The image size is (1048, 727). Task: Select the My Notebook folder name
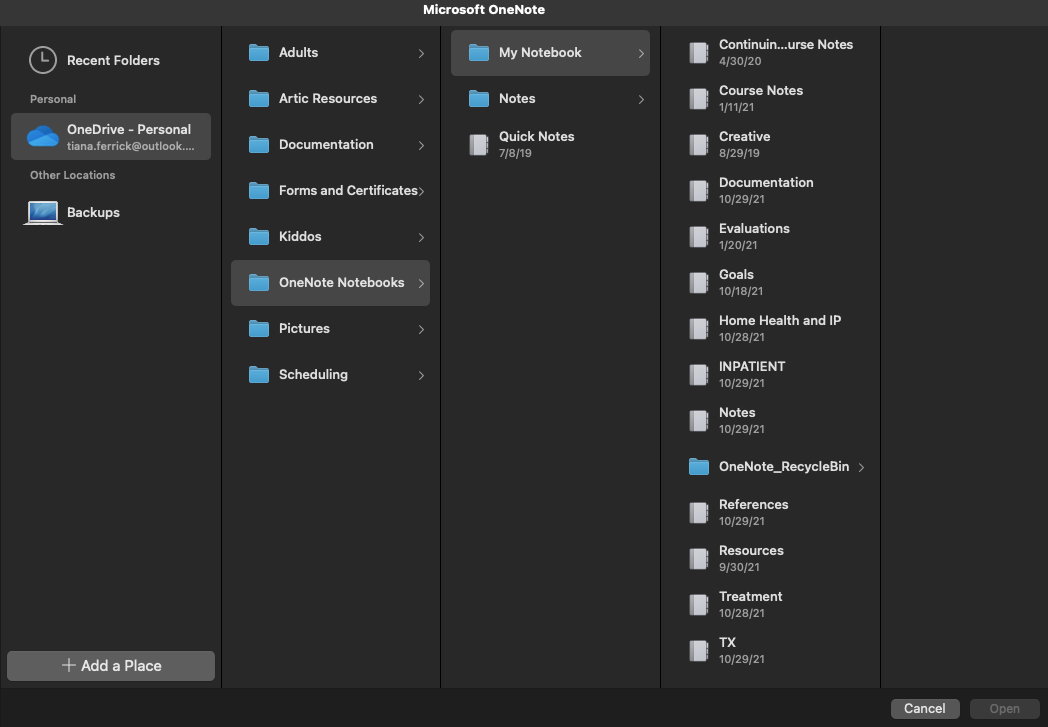540,52
